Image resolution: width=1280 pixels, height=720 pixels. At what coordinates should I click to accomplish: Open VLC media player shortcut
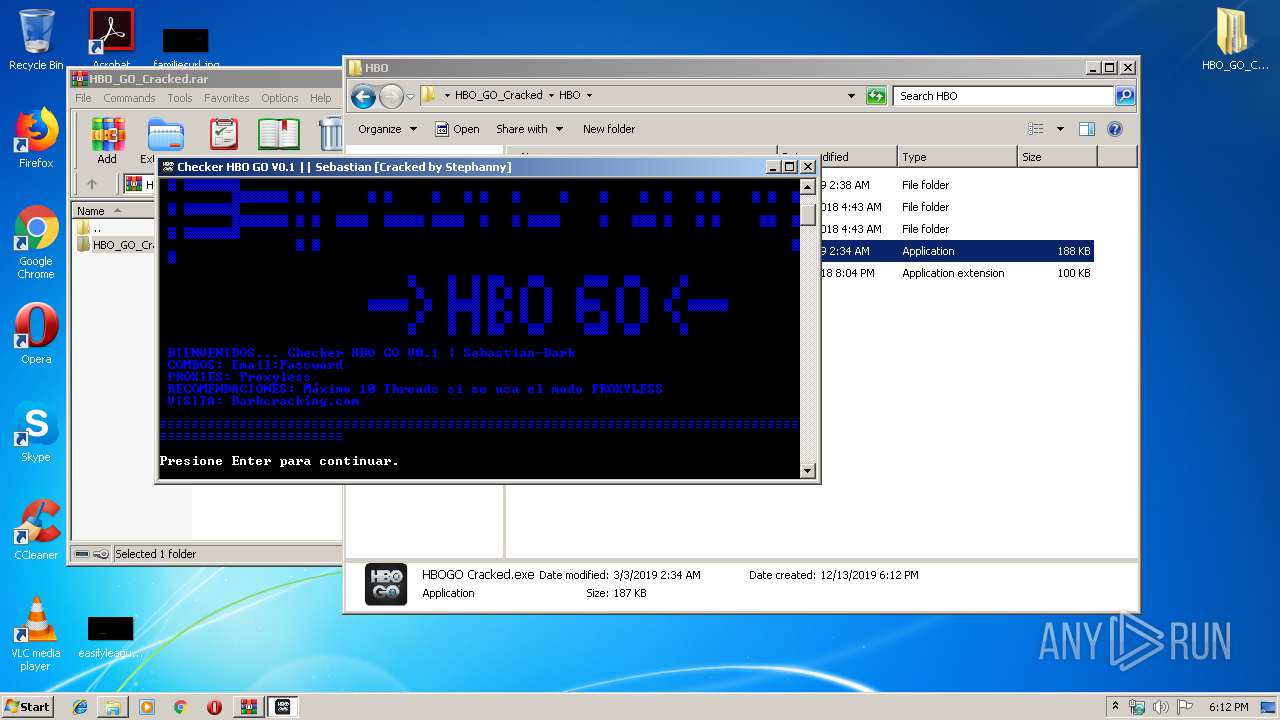tap(36, 634)
